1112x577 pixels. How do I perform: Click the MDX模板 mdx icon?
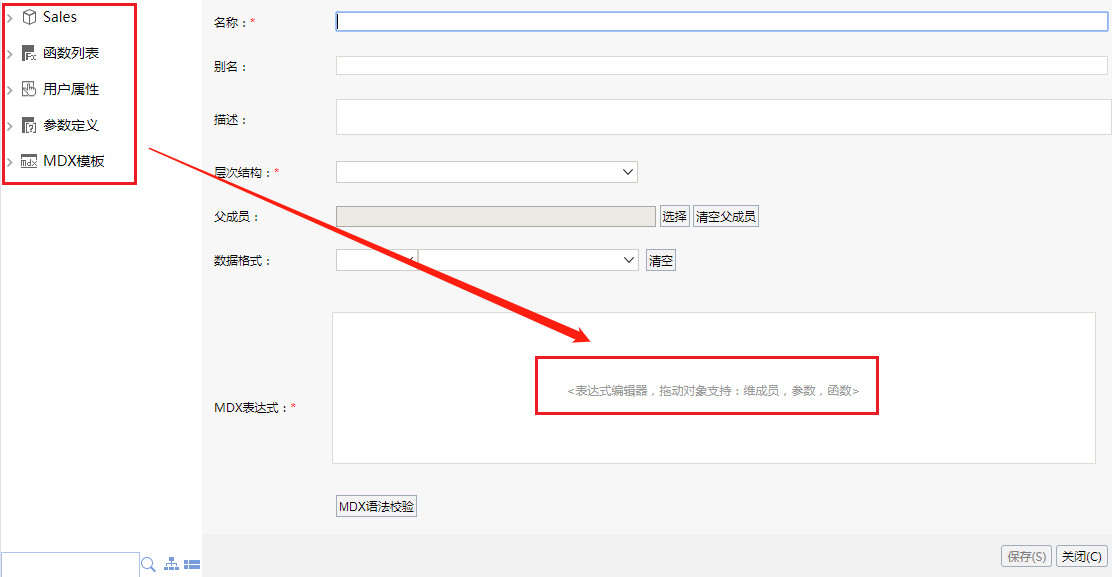click(x=29, y=162)
